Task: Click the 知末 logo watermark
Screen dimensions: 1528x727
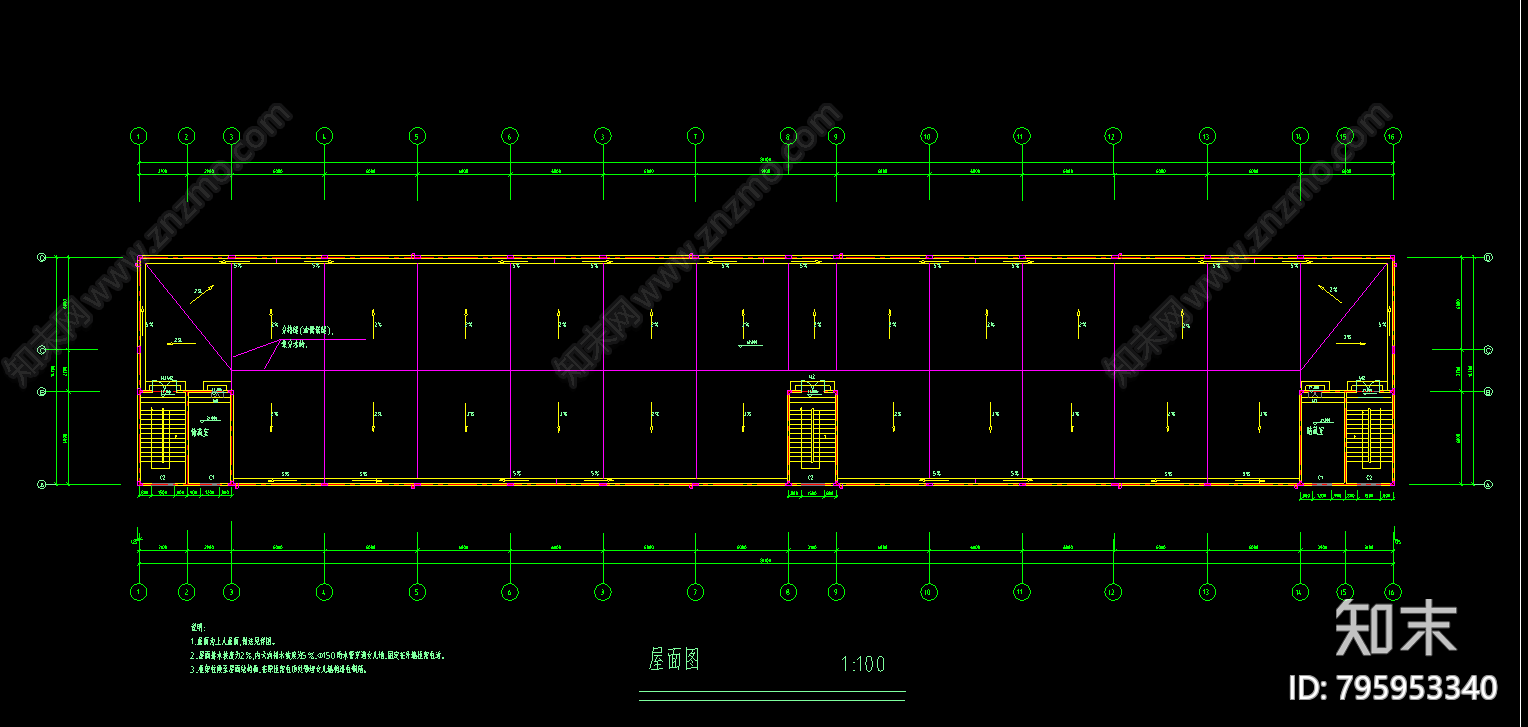Action: point(1397,627)
